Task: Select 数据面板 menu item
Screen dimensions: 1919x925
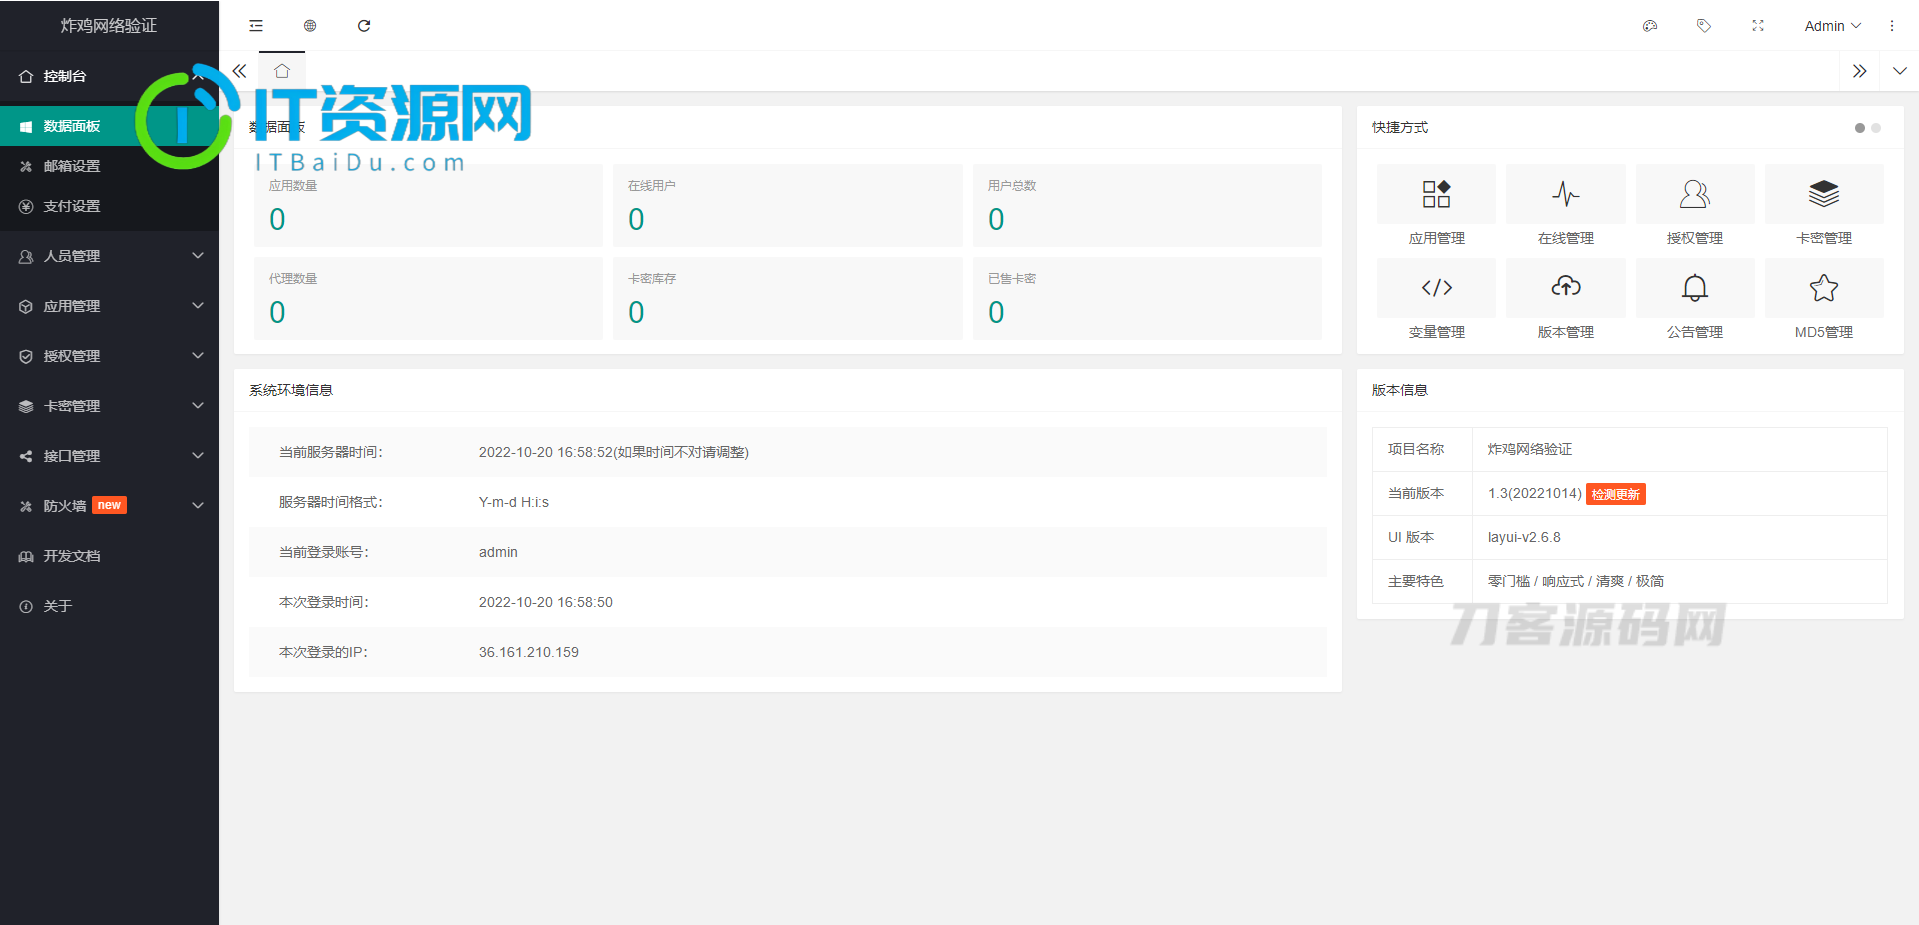Action: coord(109,126)
